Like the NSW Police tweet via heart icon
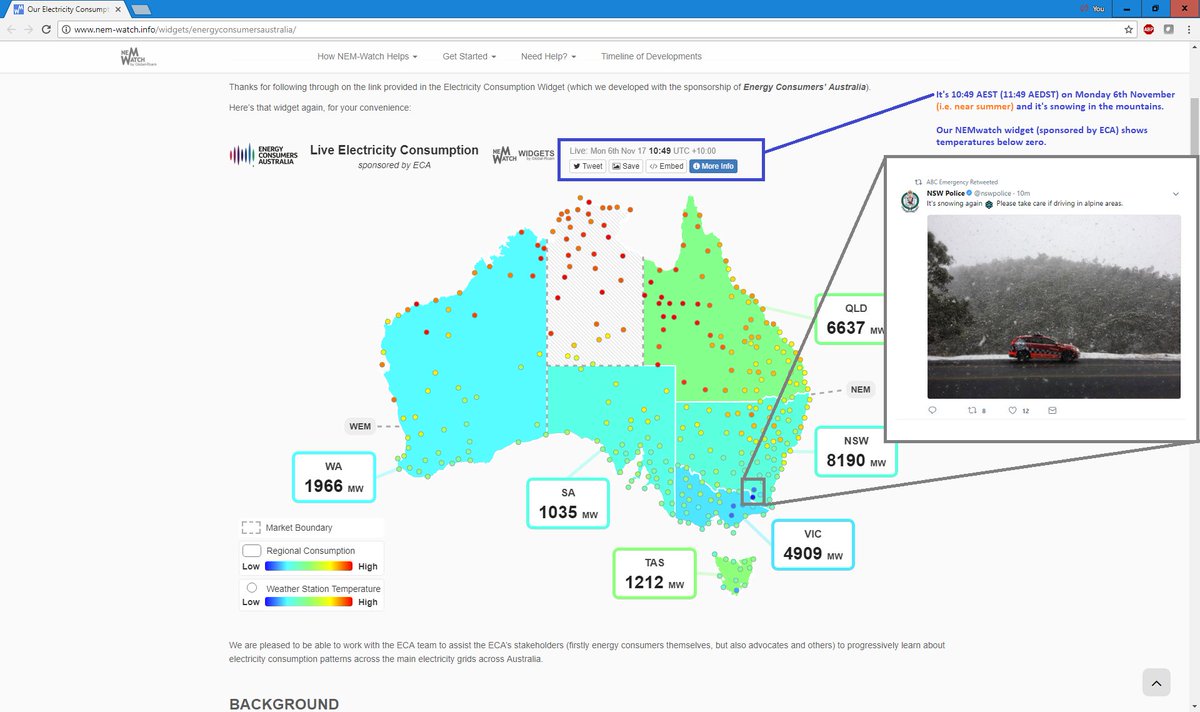Viewport: 1200px width, 712px height. click(1014, 410)
